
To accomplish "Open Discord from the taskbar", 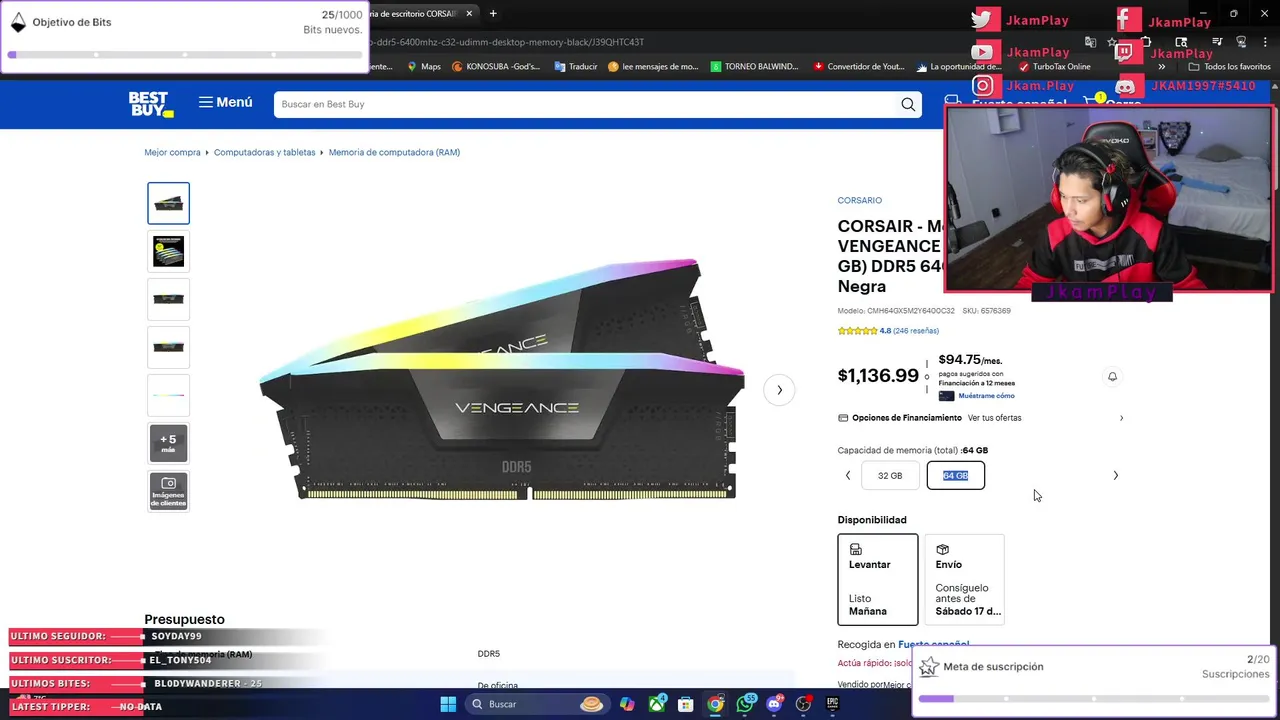I will coord(774,704).
